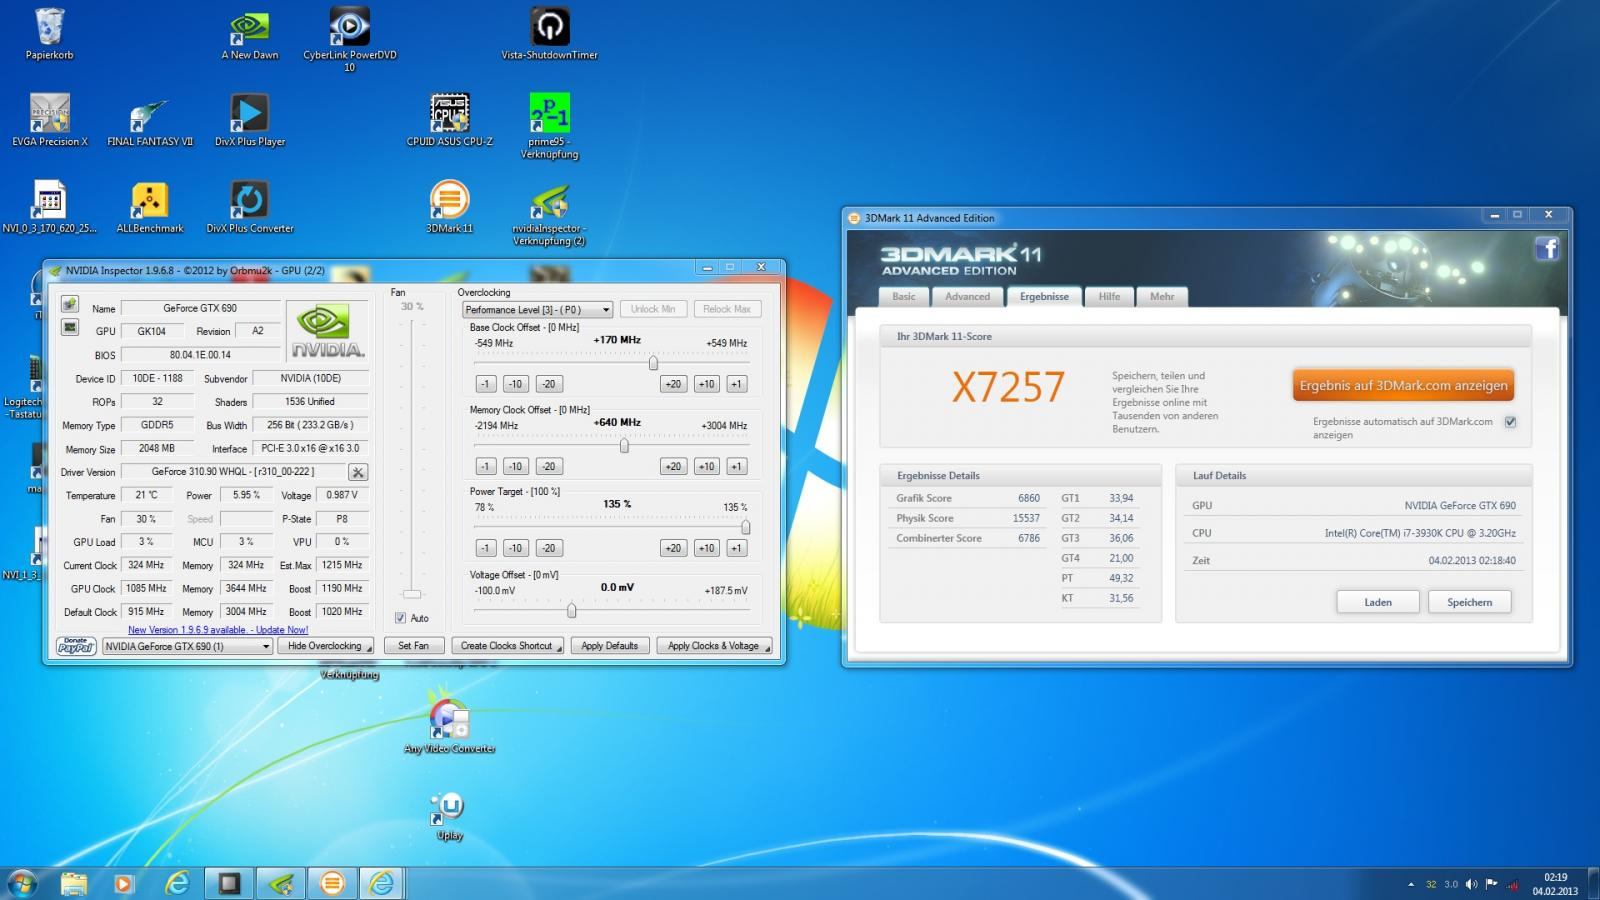Click the sensor monitoring icon below upload button
Viewport: 1600px width, 900px height.
pyautogui.click(x=70, y=328)
